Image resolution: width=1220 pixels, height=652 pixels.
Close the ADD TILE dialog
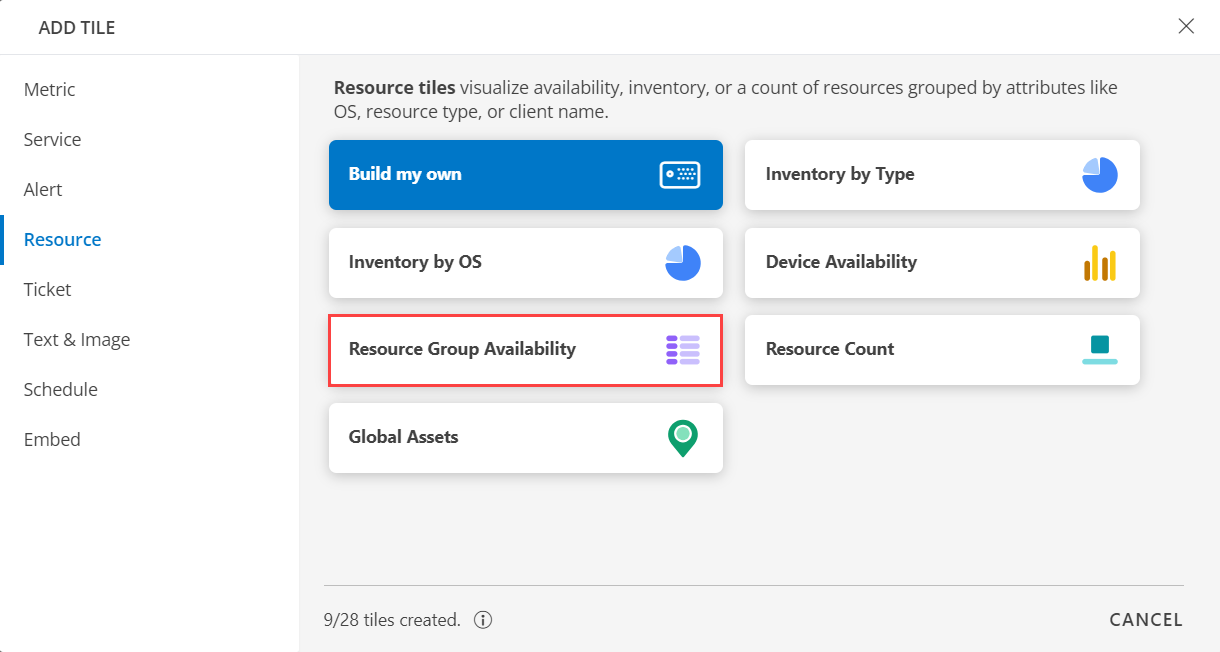pos(1186,27)
